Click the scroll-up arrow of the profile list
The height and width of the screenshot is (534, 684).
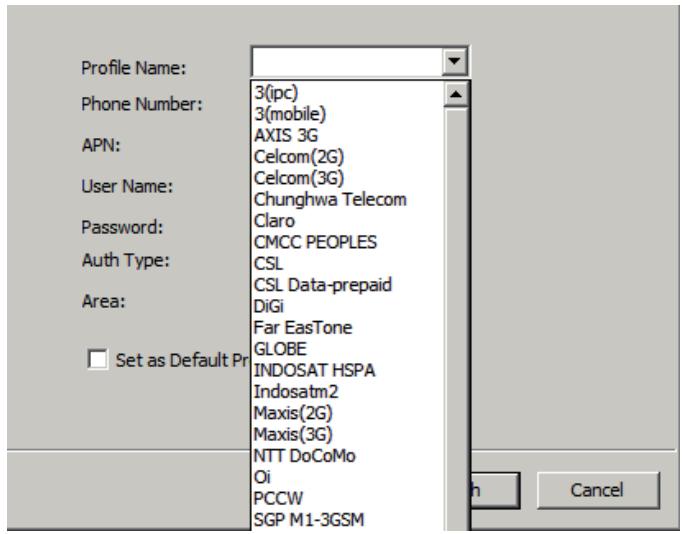point(455,94)
